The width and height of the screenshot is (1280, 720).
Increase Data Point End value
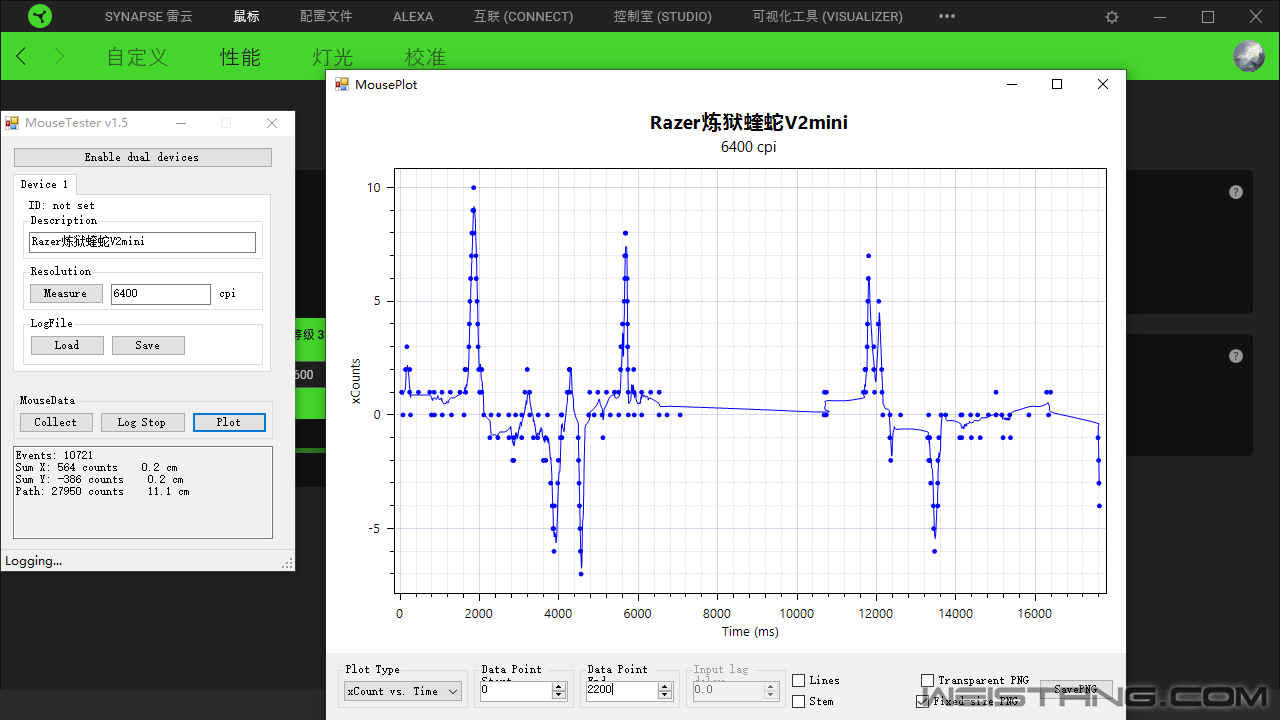tap(665, 686)
